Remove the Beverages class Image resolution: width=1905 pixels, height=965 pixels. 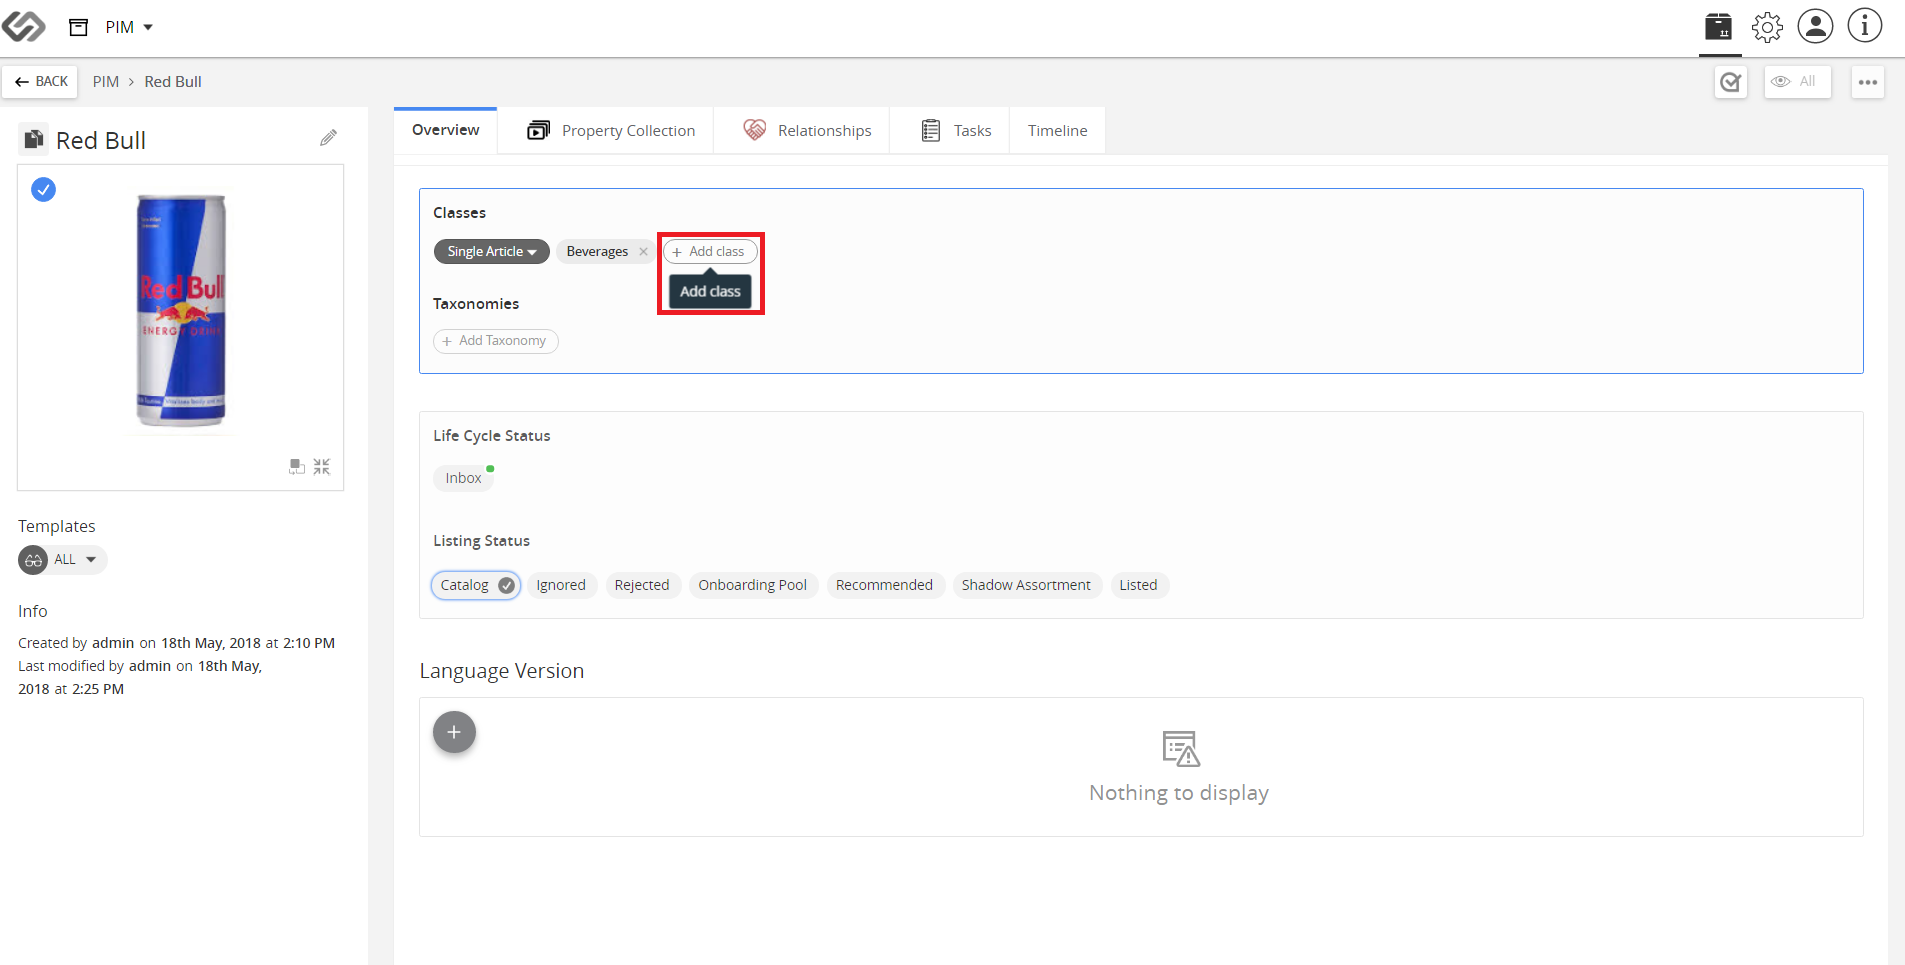(643, 252)
